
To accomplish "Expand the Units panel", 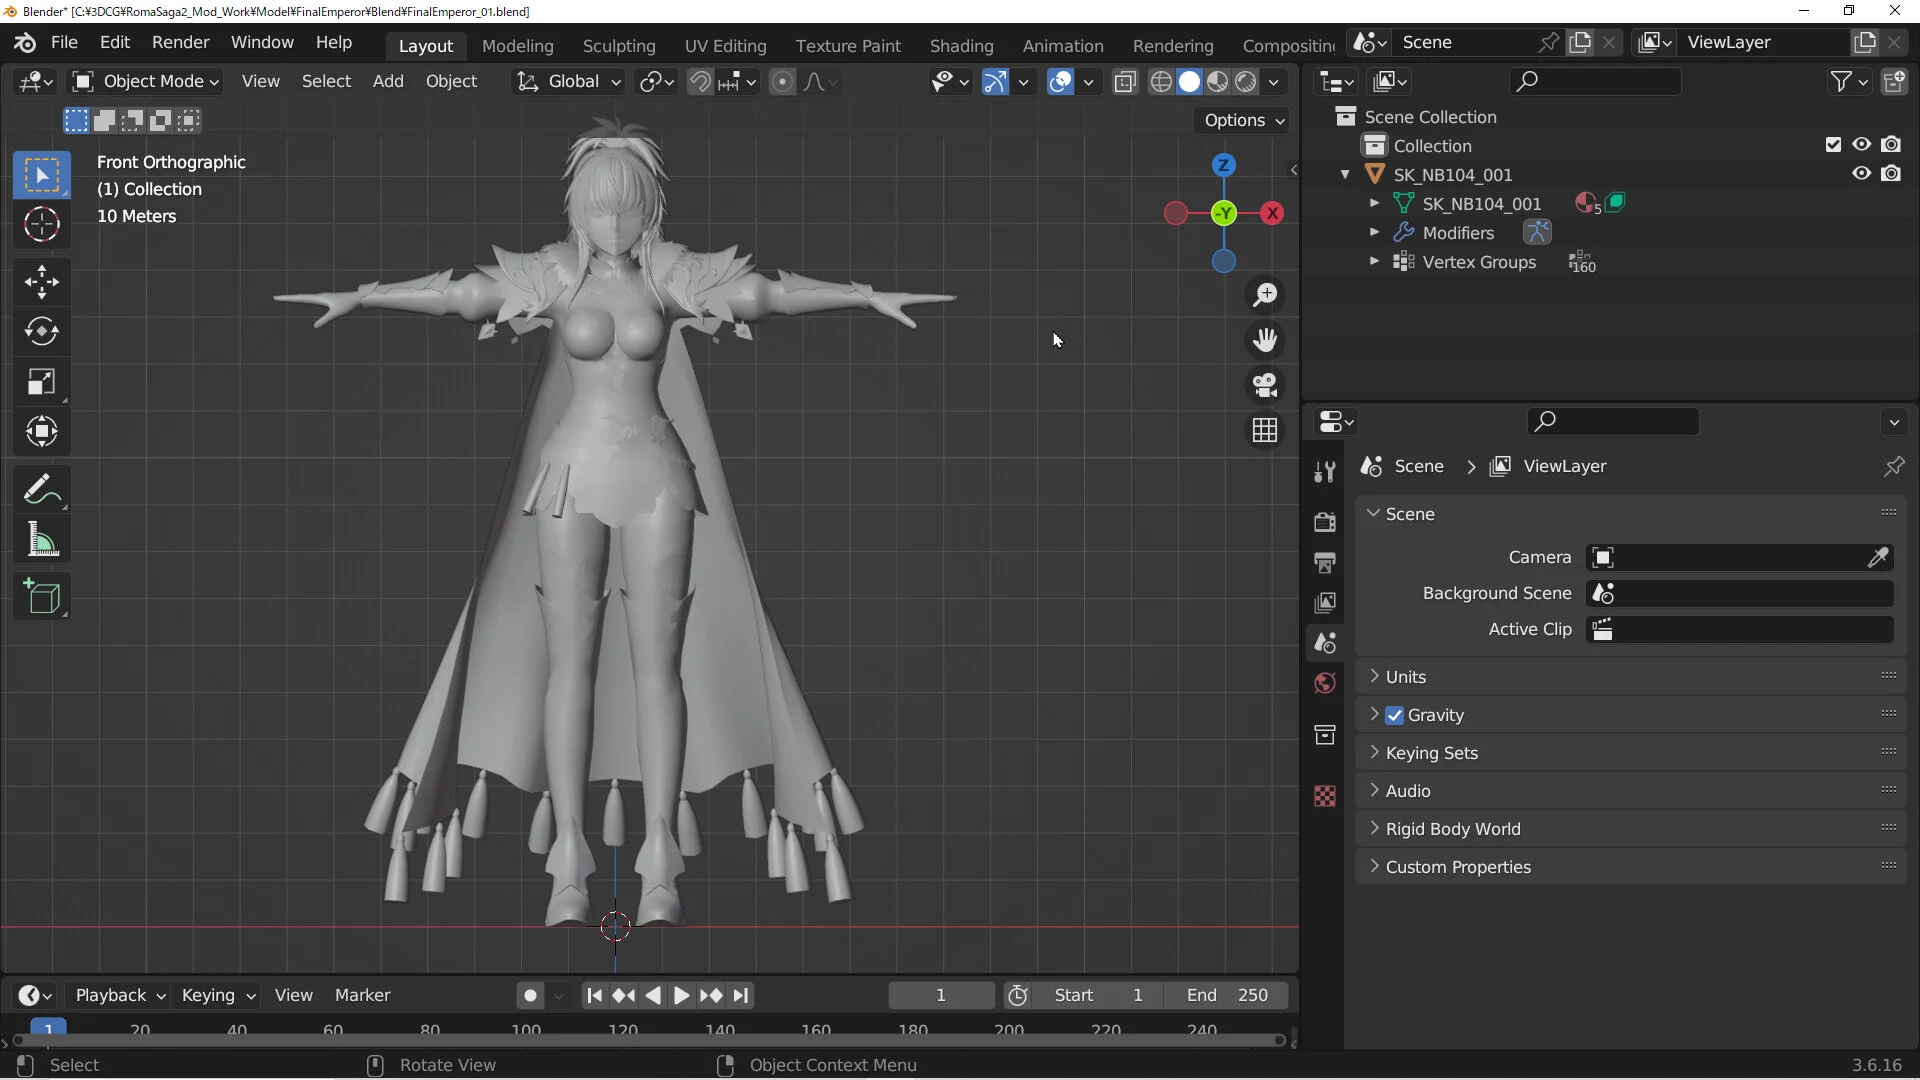I will coord(1405,677).
